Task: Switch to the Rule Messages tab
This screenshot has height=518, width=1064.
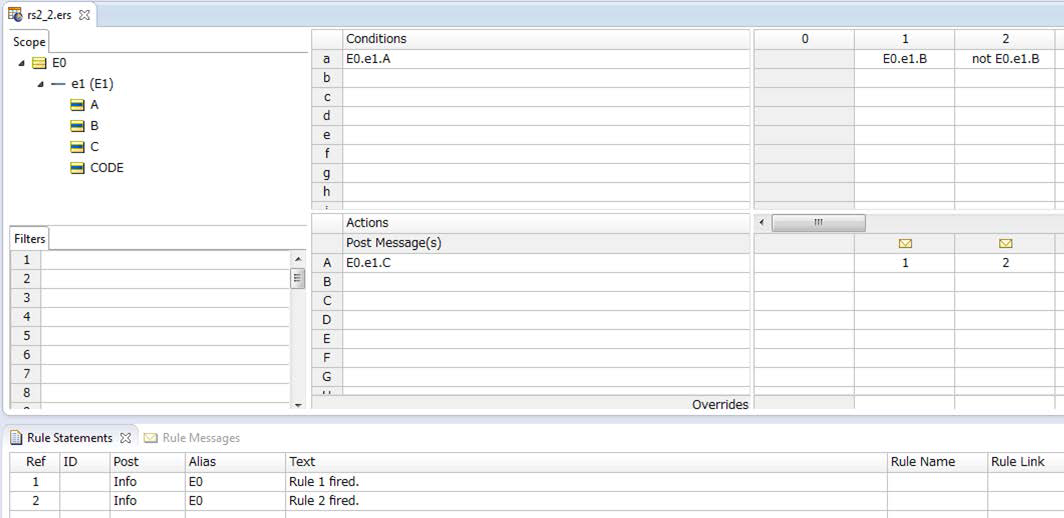Action: coord(201,438)
